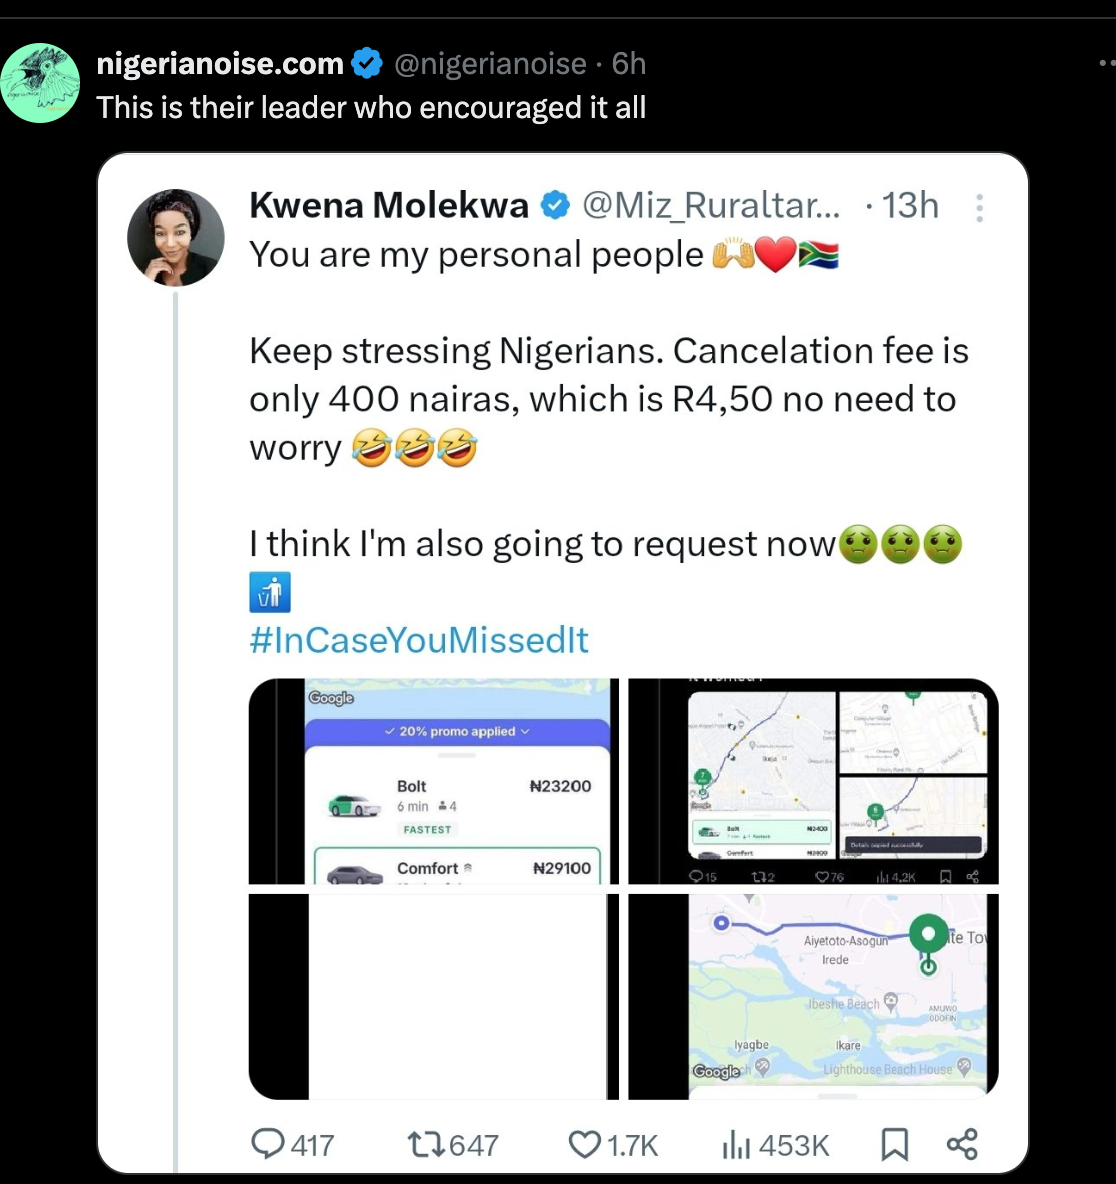
Task: View analytics icon showing 453K views
Action: (736, 1145)
